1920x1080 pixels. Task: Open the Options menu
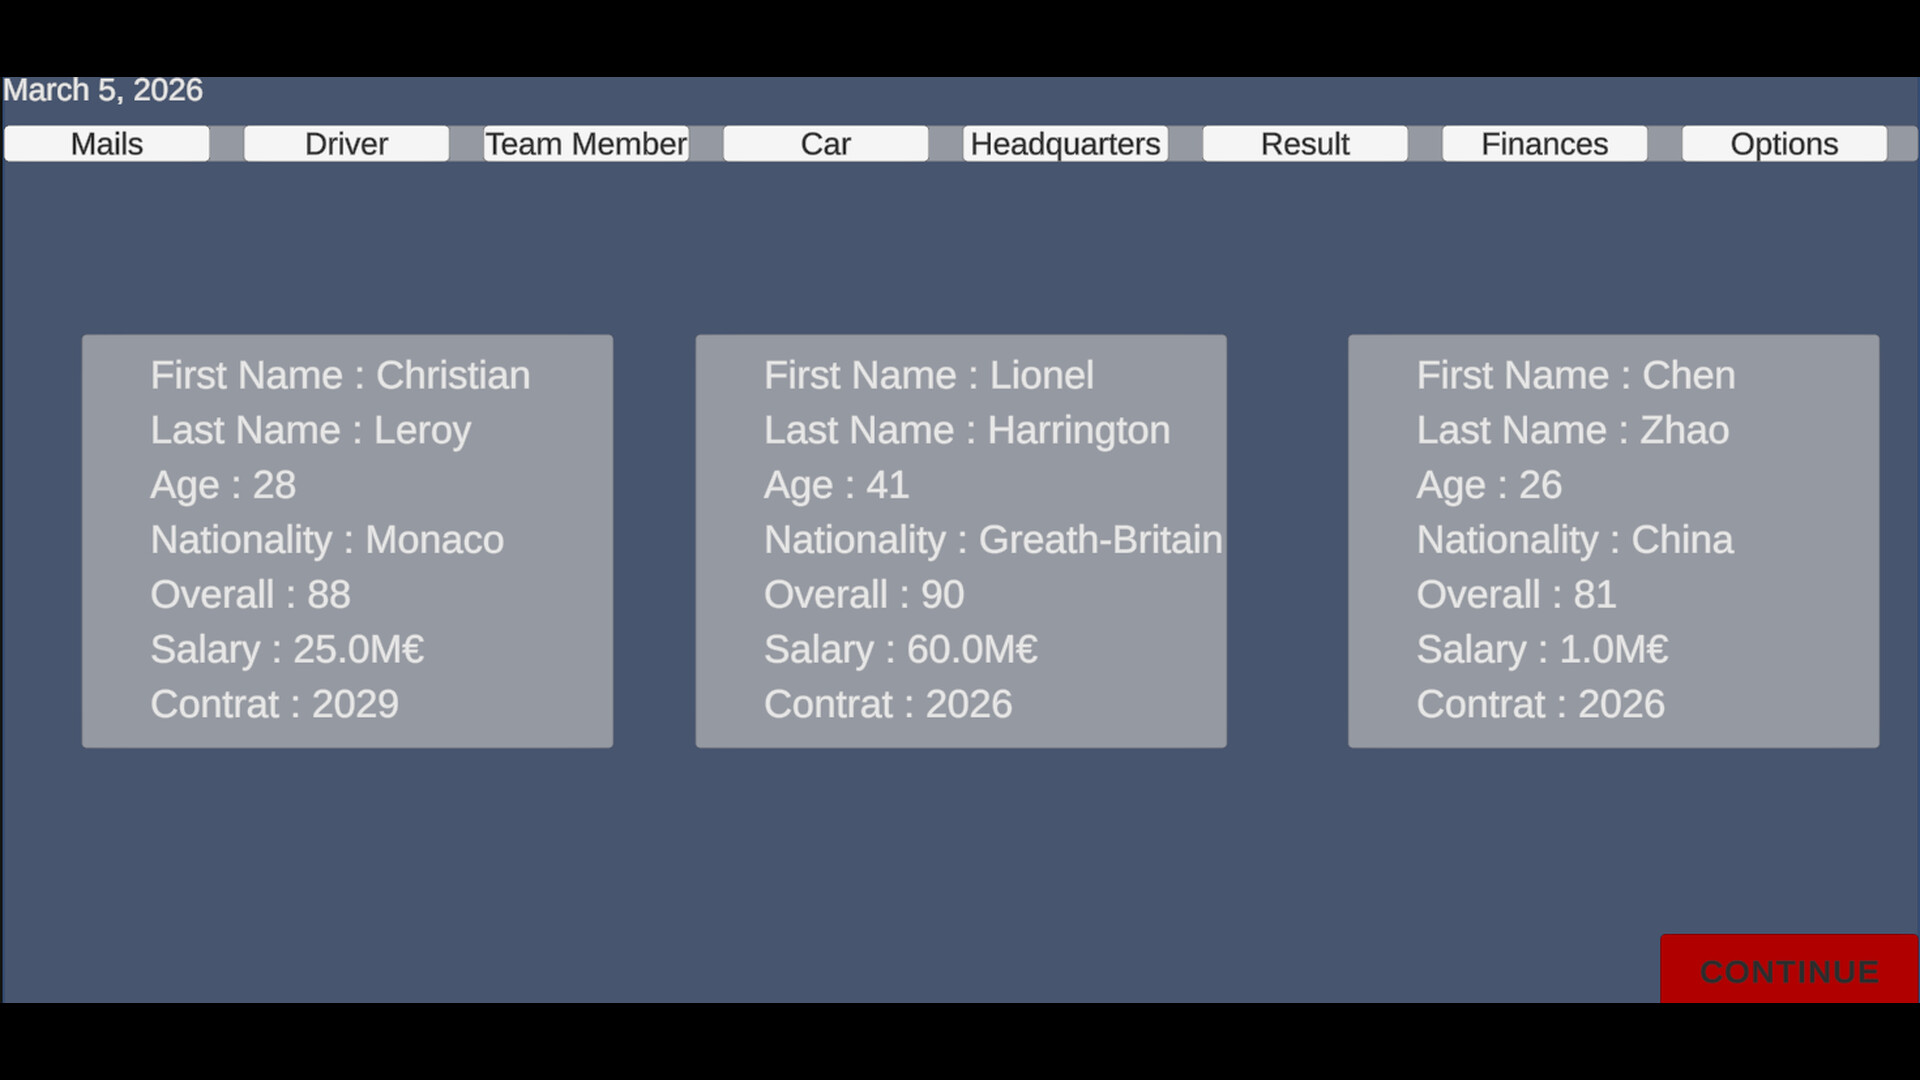pyautogui.click(x=1784, y=144)
